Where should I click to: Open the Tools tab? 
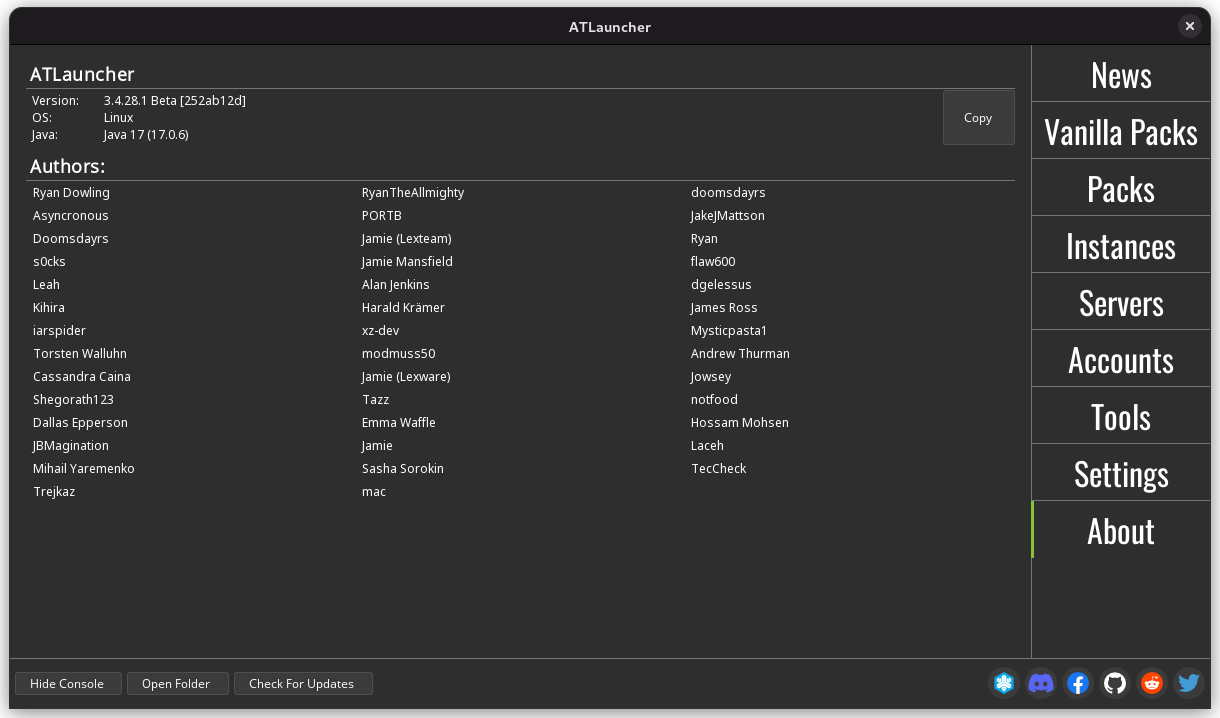[1121, 416]
